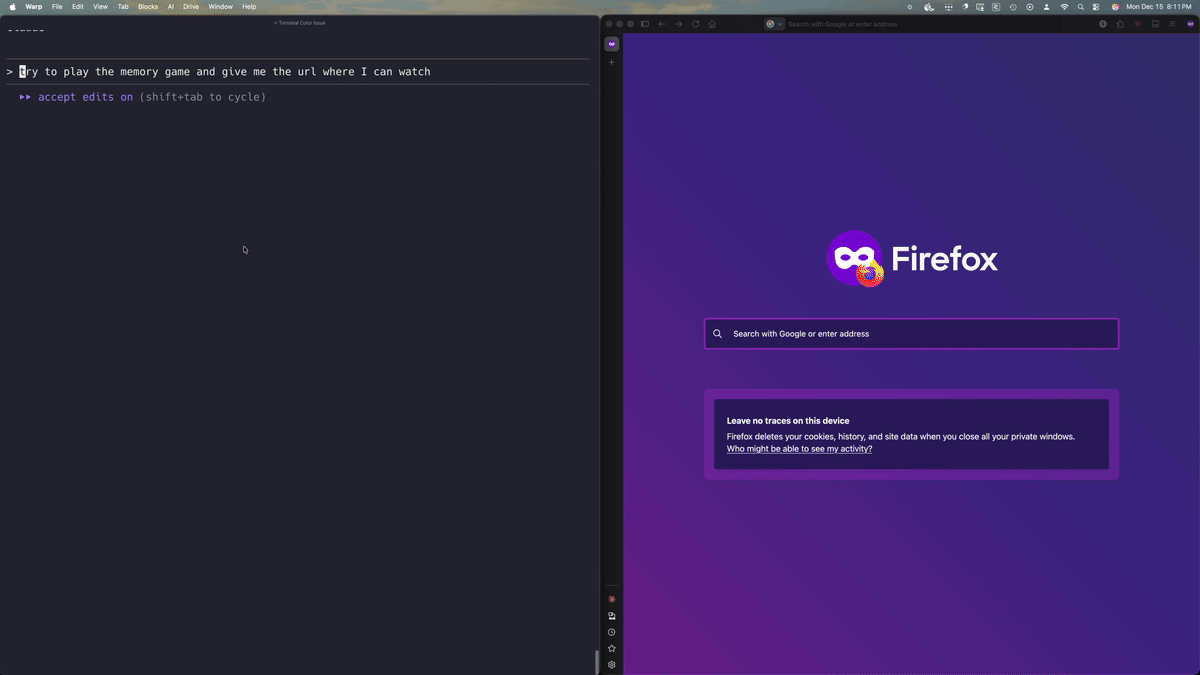Open the Window menu
Image resolution: width=1200 pixels, height=675 pixels.
click(221, 7)
